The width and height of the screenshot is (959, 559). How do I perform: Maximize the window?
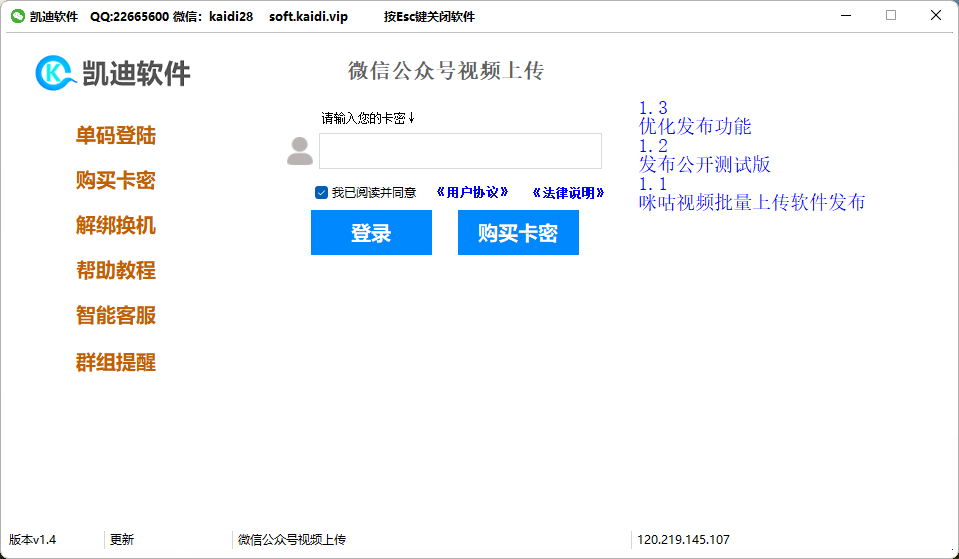pos(891,15)
